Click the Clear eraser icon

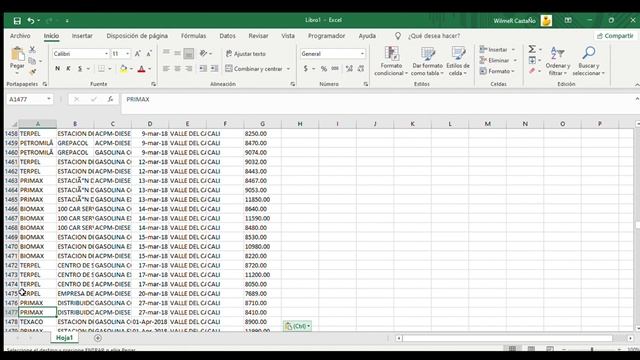tap(532, 71)
